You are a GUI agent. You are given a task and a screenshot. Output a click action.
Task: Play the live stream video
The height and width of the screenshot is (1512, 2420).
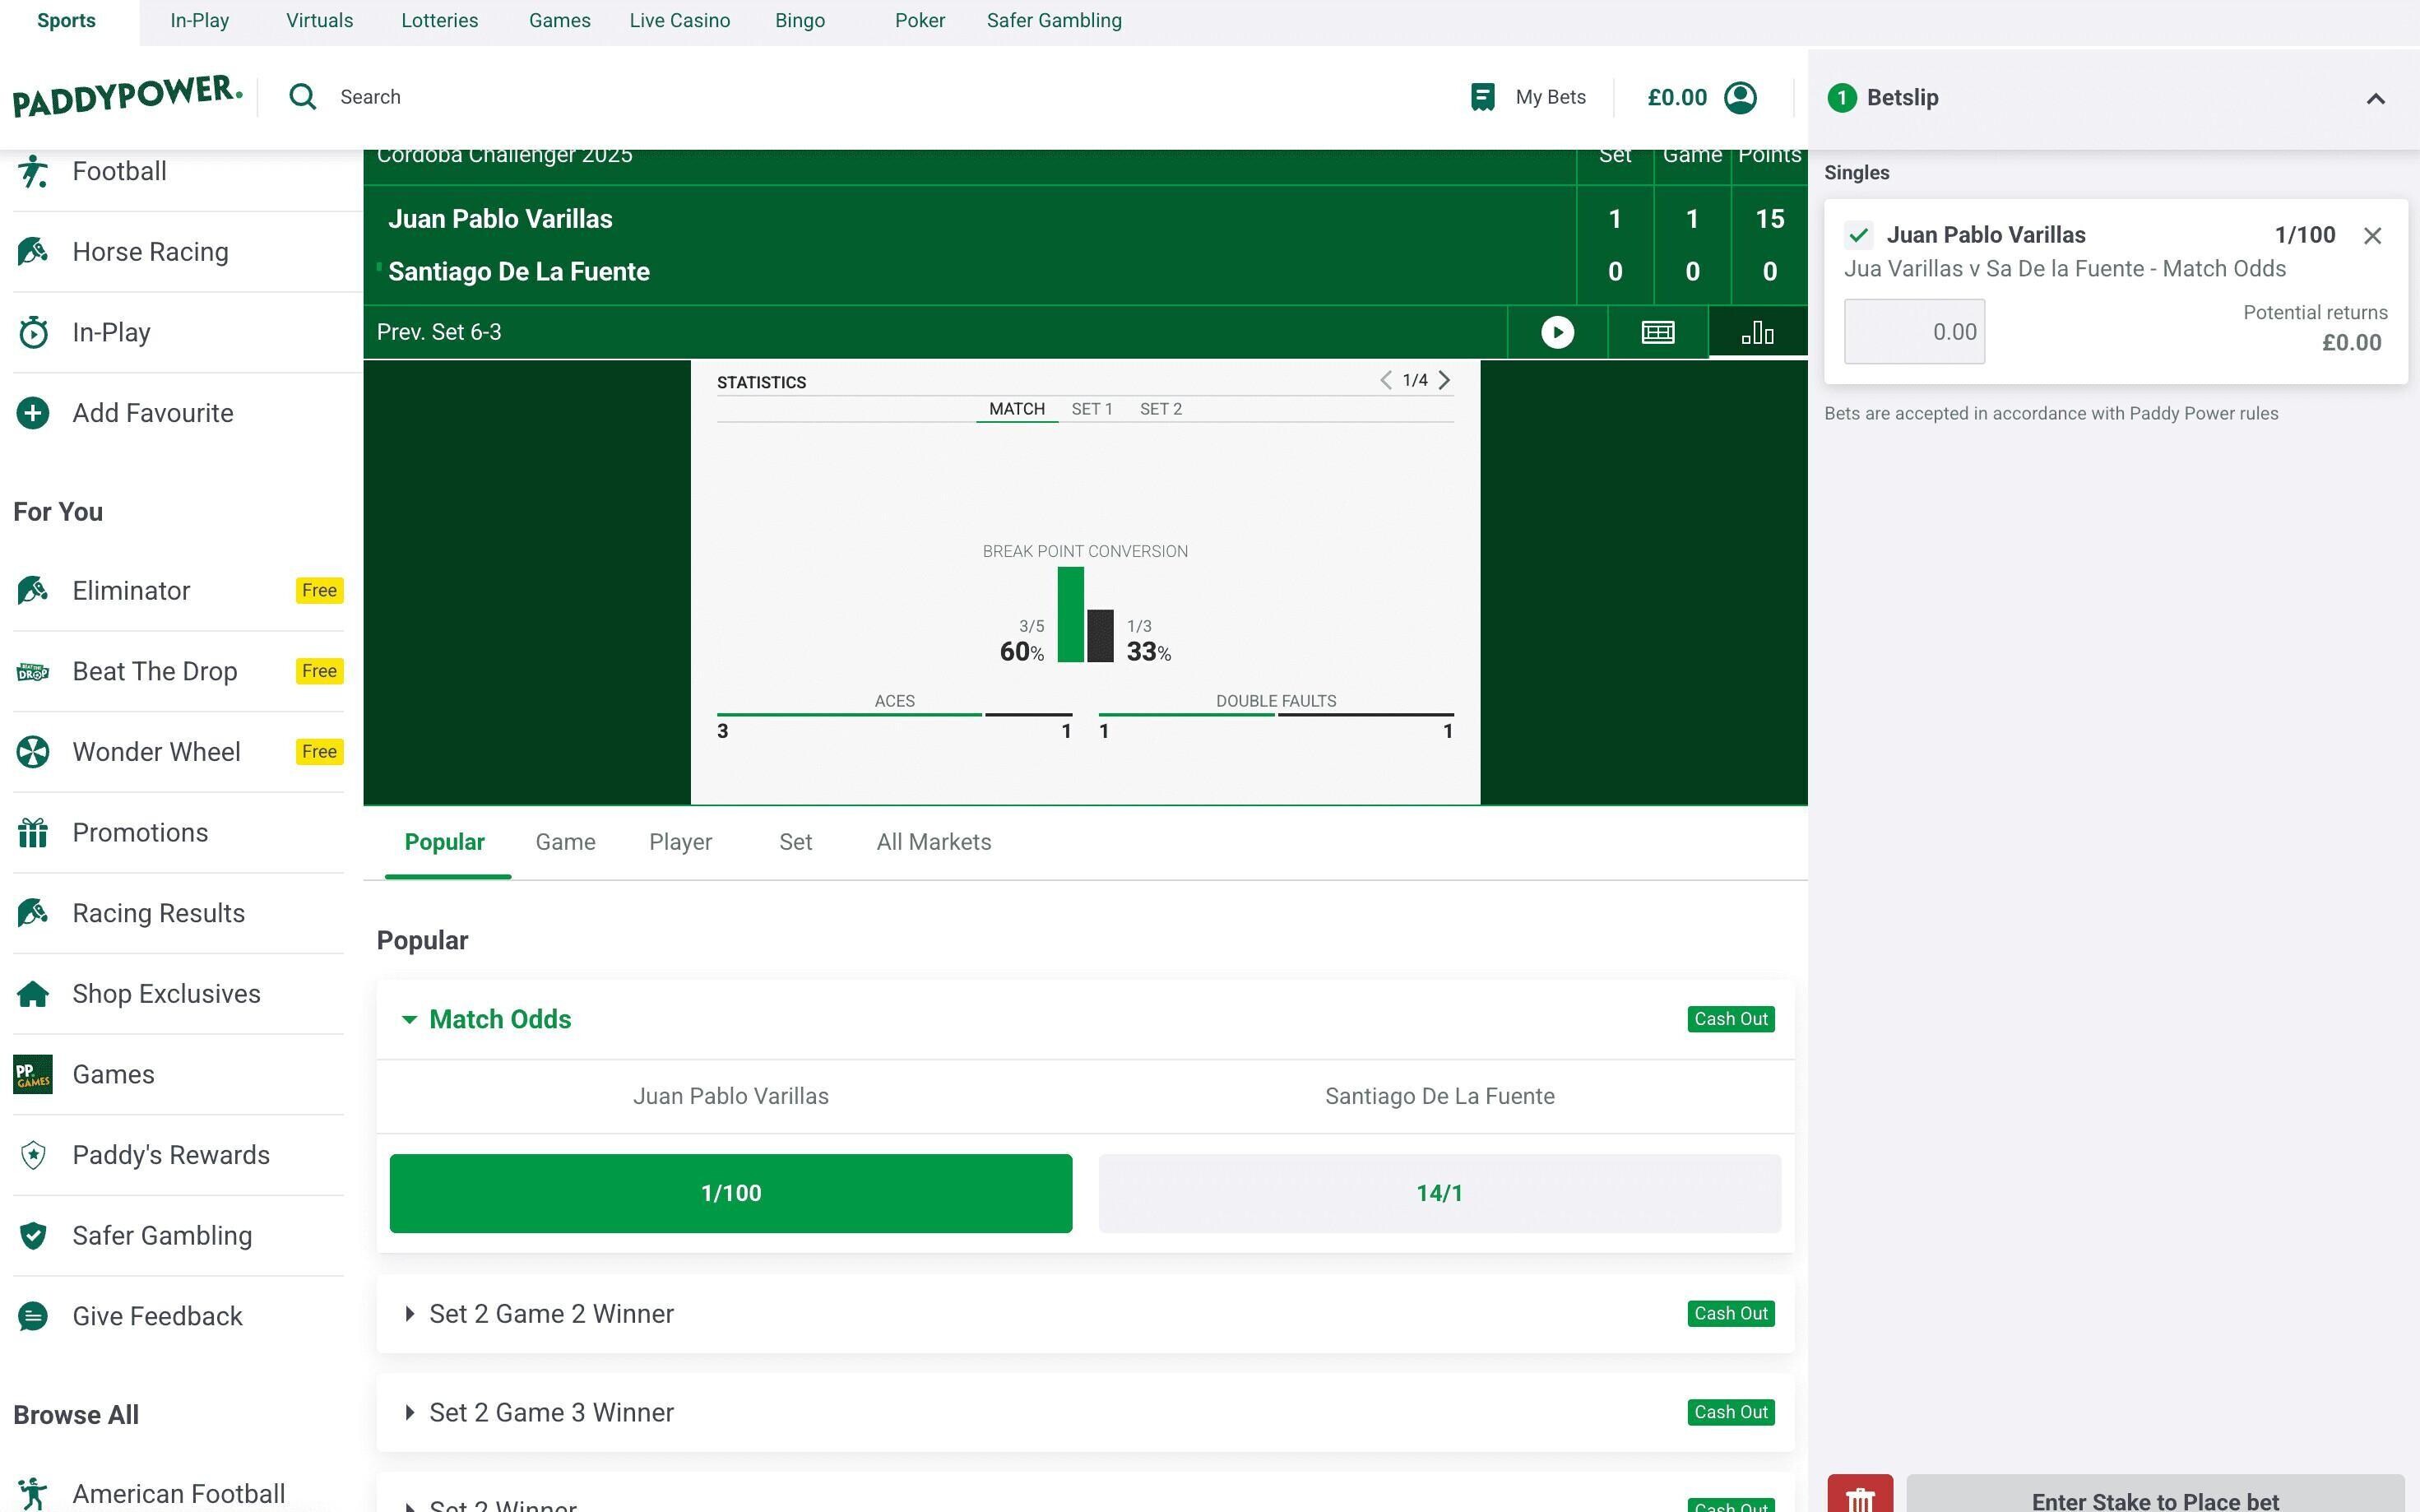click(1557, 332)
